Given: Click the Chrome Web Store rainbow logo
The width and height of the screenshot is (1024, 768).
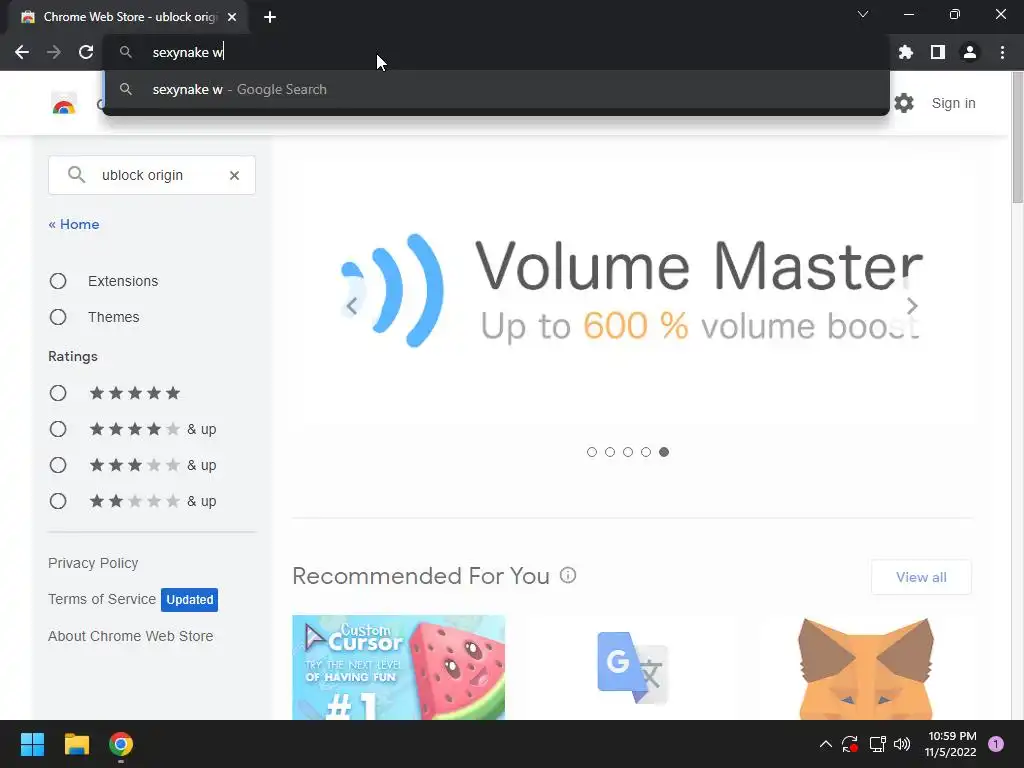Looking at the screenshot, I should pyautogui.click(x=64, y=103).
